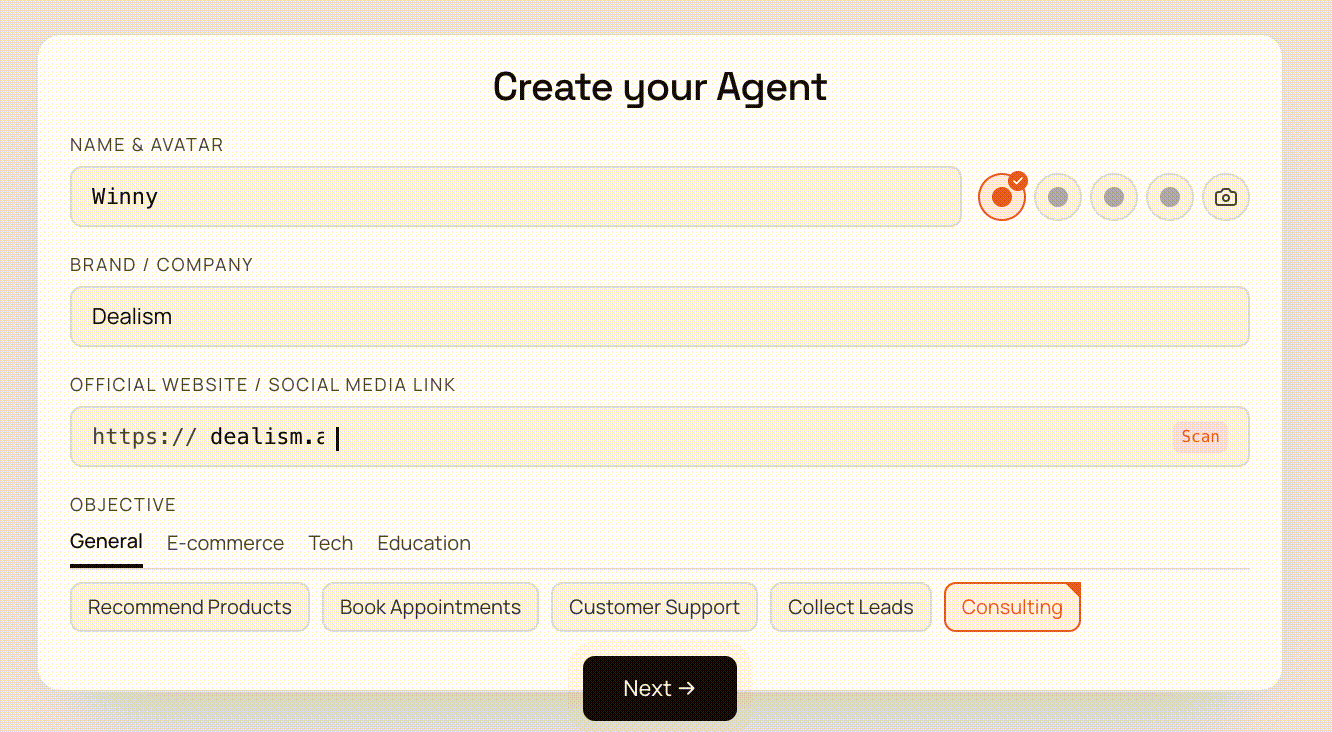Open the E-commerce objective tab
The width and height of the screenshot is (1332, 732).
point(225,543)
